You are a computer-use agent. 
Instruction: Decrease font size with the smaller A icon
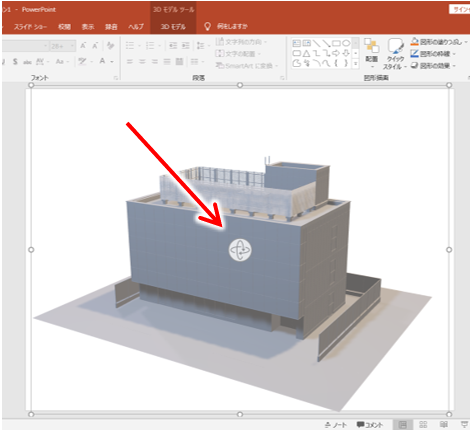tap(95, 46)
